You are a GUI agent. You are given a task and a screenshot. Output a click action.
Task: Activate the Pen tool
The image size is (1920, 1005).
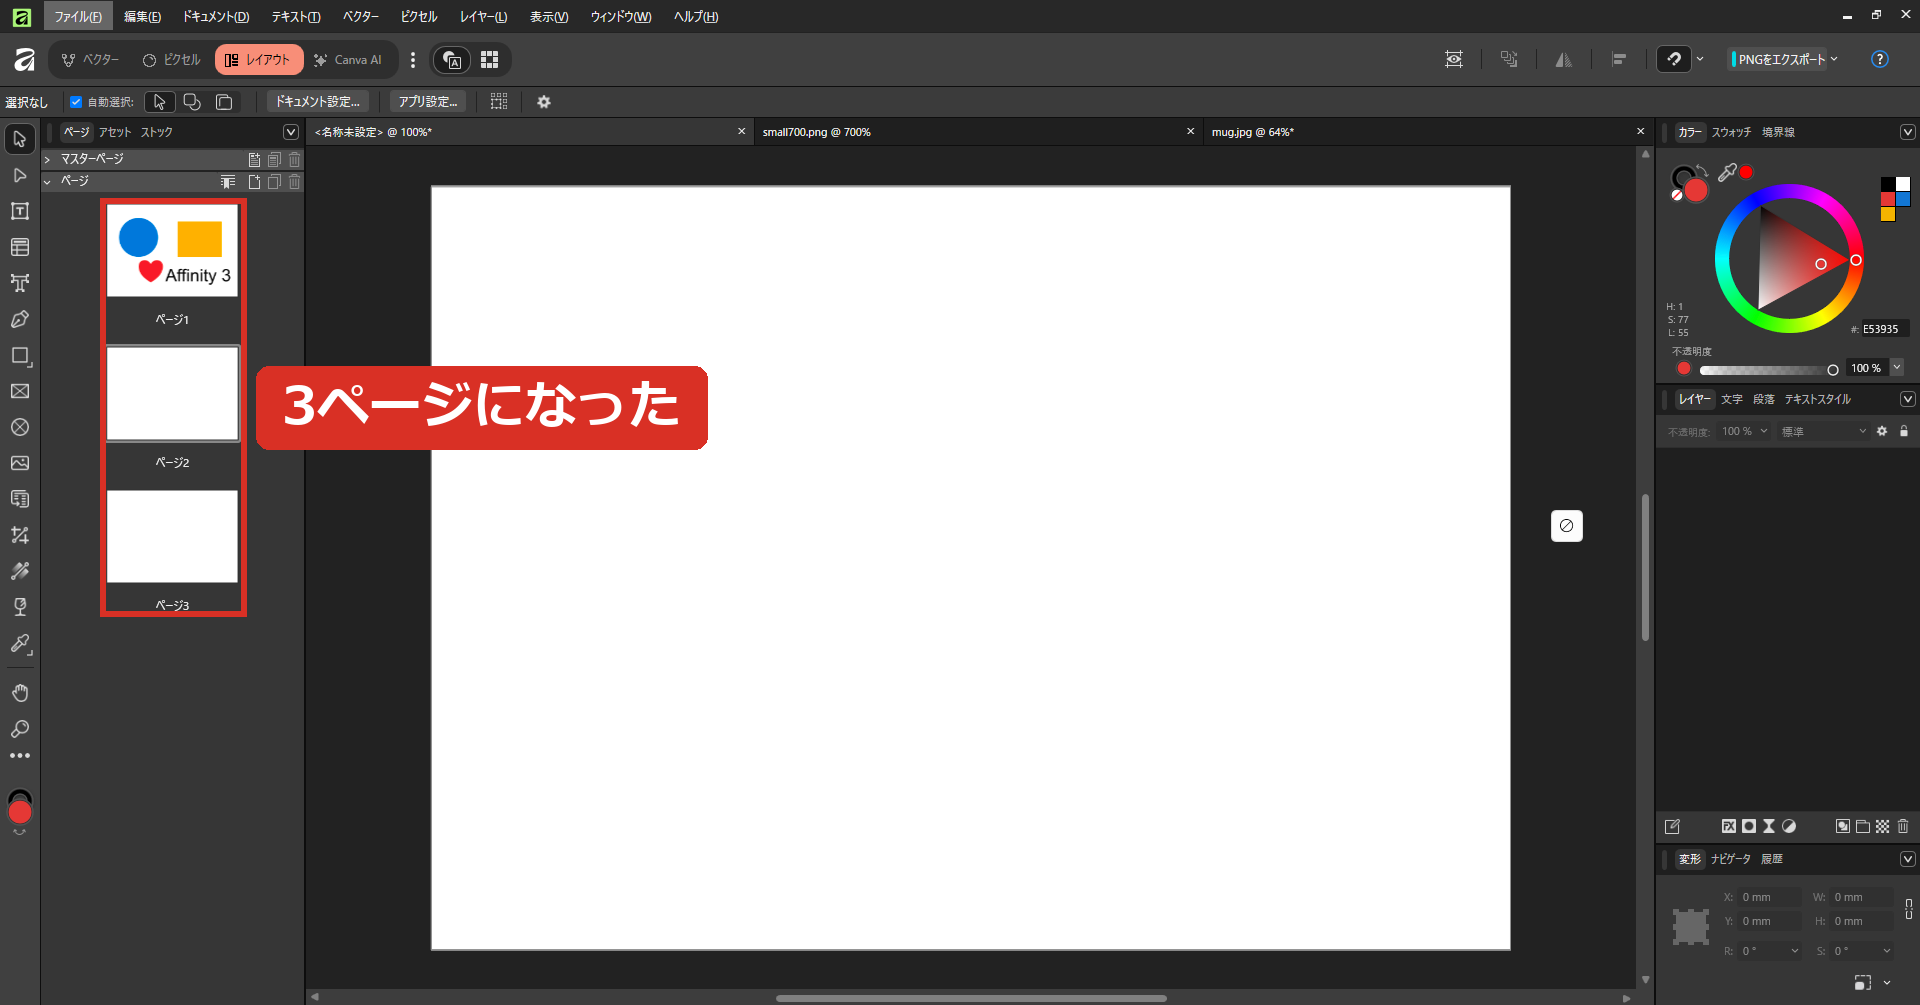tap(20, 319)
